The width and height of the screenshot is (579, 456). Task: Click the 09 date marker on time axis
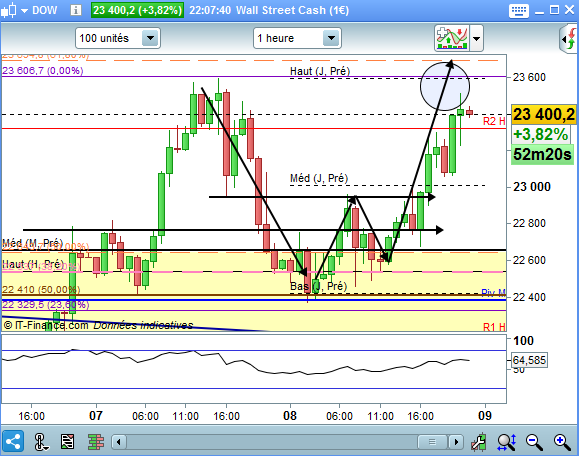click(x=485, y=416)
